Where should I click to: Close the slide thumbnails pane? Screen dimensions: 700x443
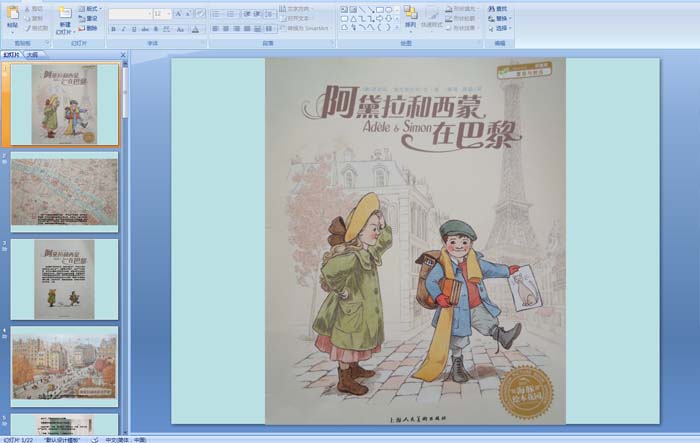click(123, 55)
